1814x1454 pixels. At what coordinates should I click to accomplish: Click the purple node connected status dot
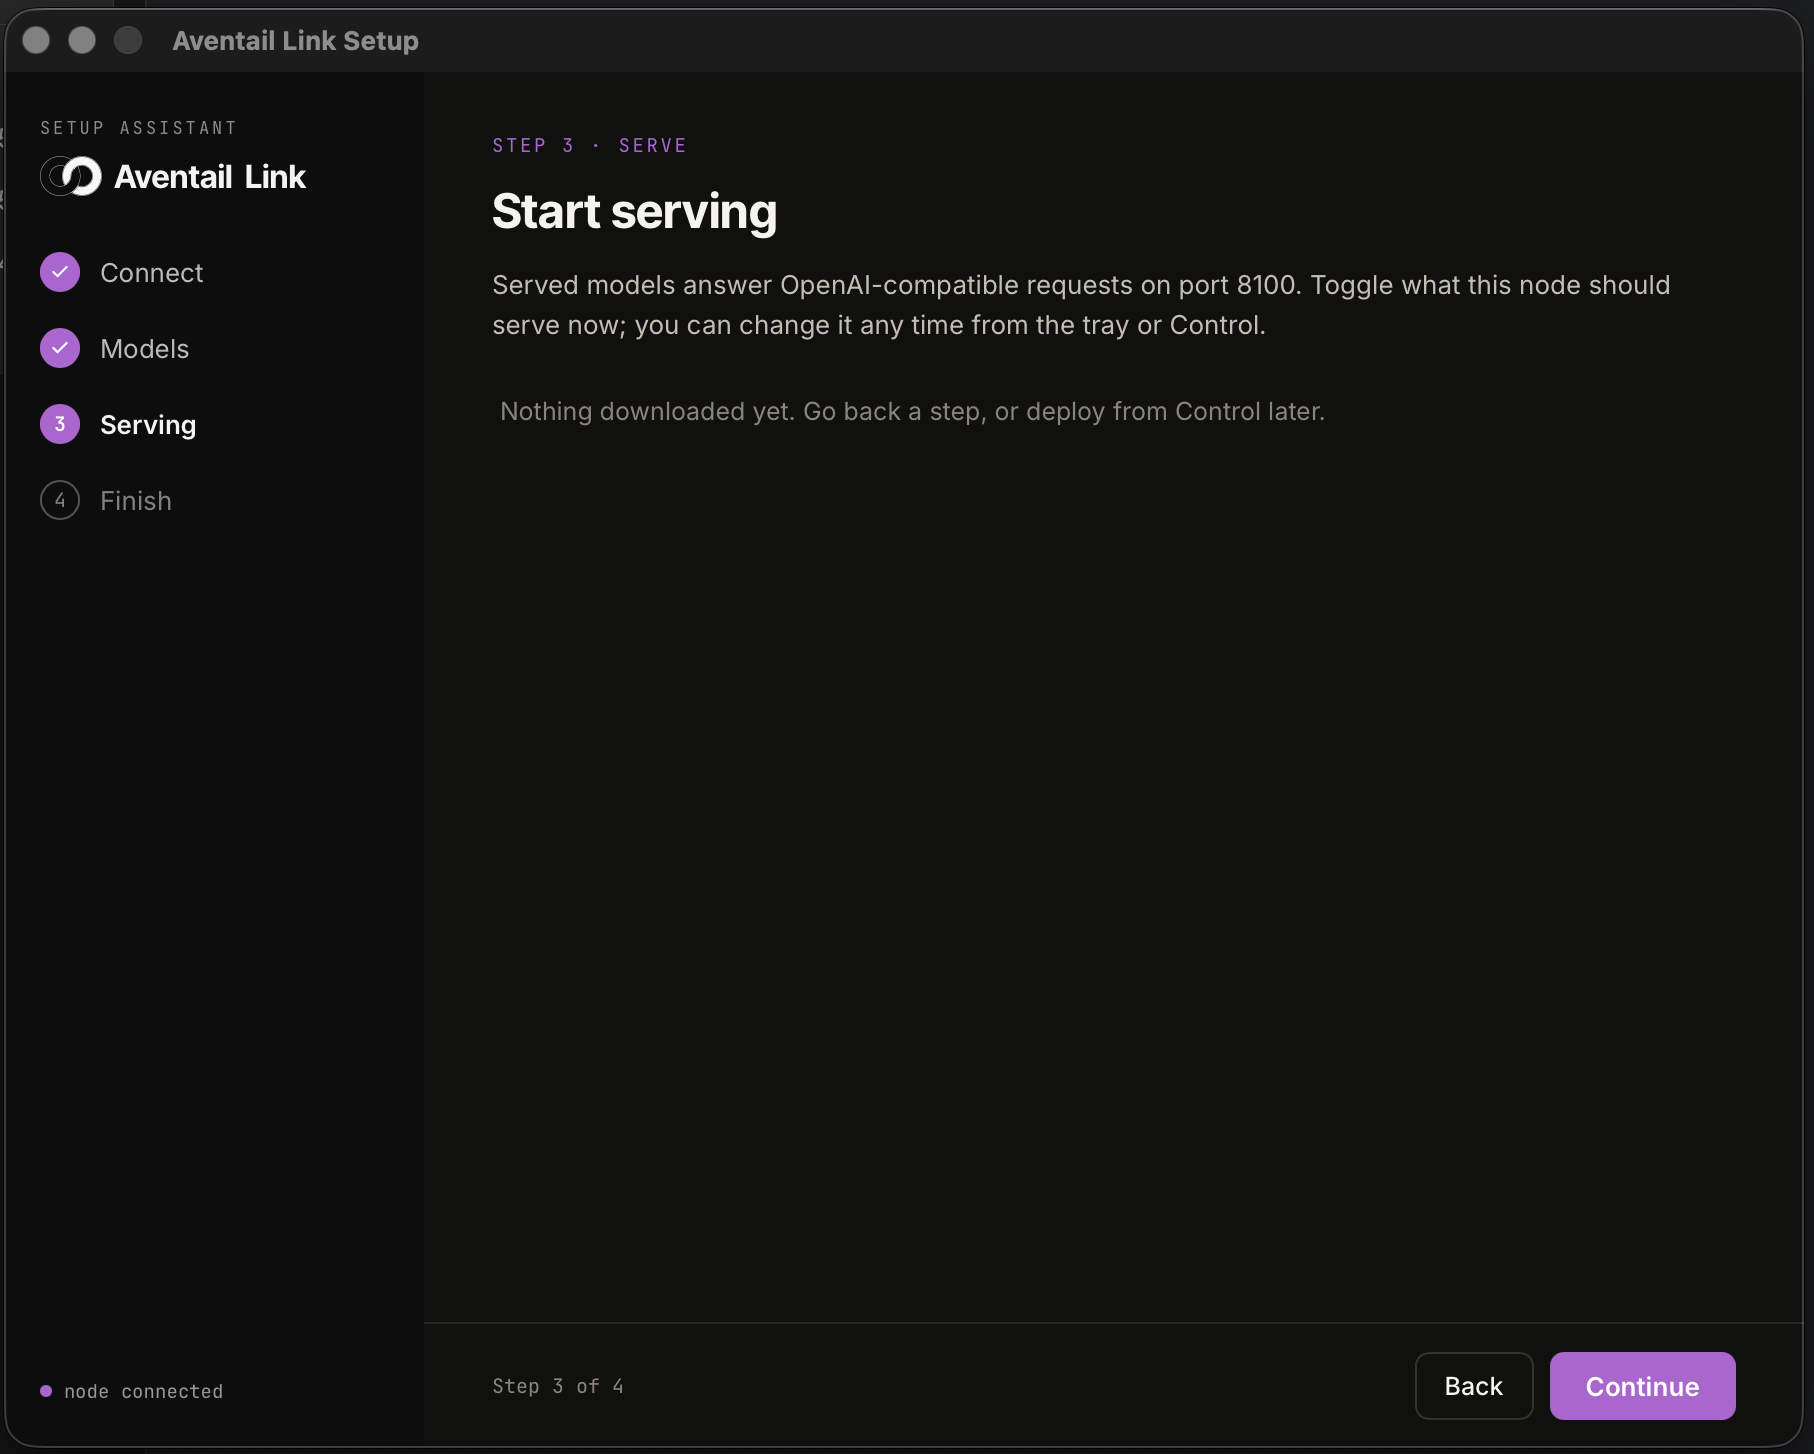pos(46,1391)
